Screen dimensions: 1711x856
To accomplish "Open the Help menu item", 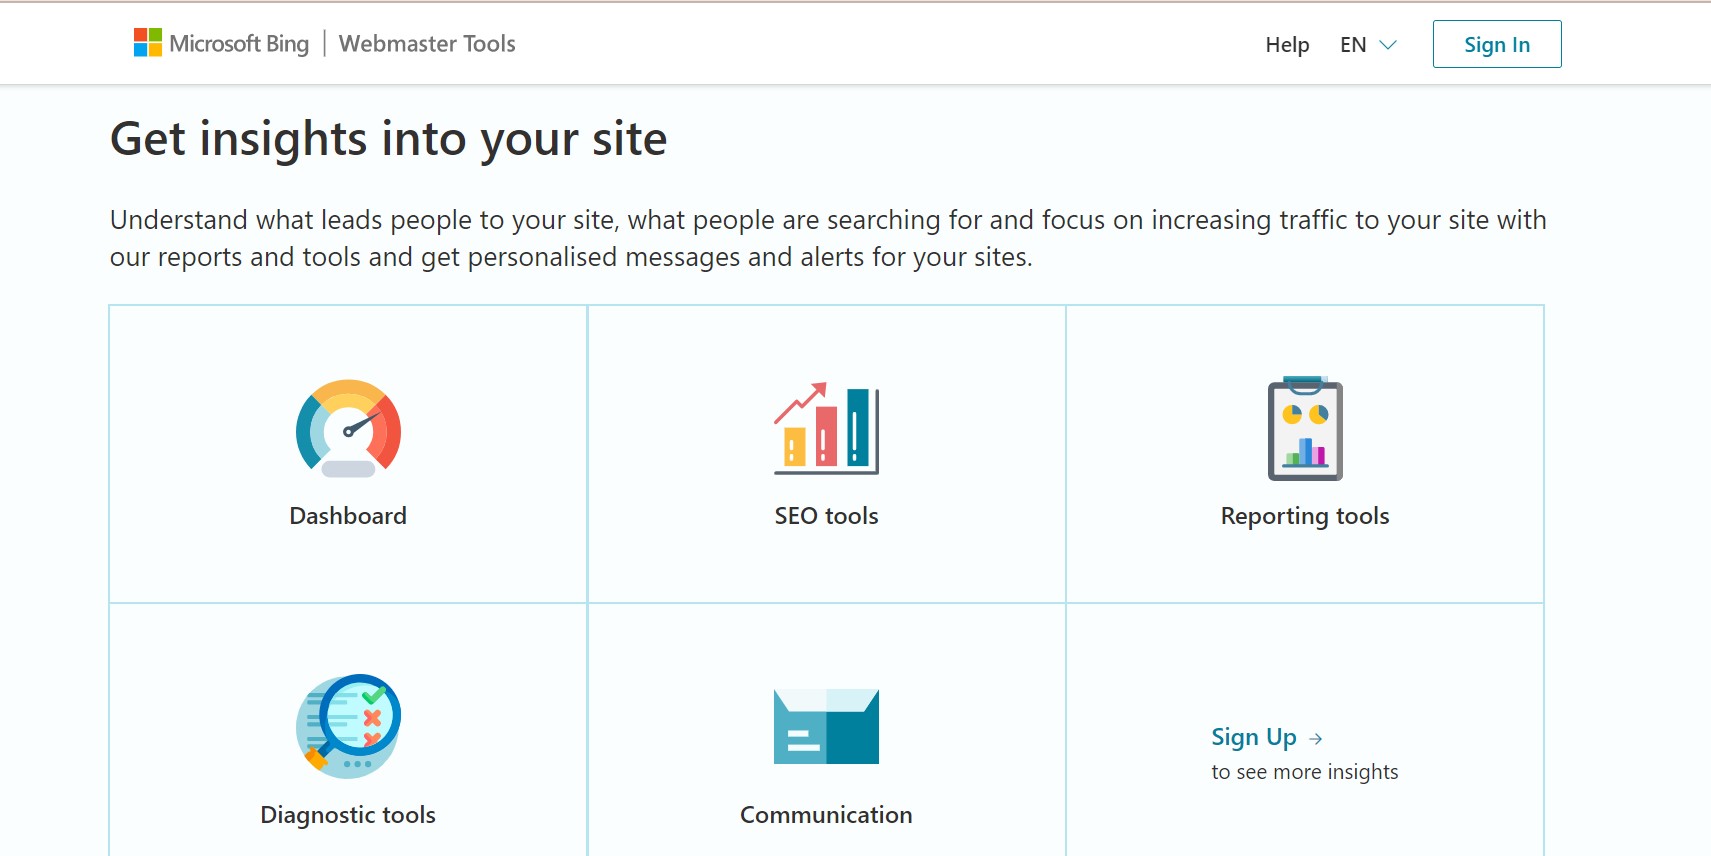I will pos(1287,45).
